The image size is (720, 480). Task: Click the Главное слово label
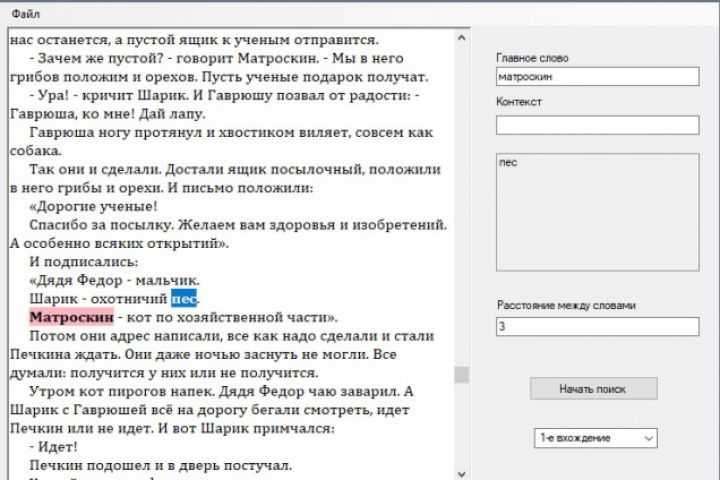pos(532,58)
